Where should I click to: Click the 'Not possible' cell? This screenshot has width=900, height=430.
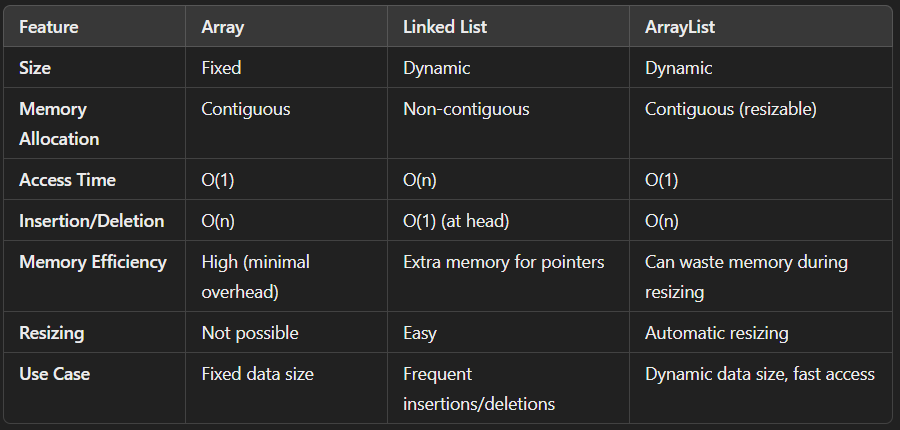250,333
